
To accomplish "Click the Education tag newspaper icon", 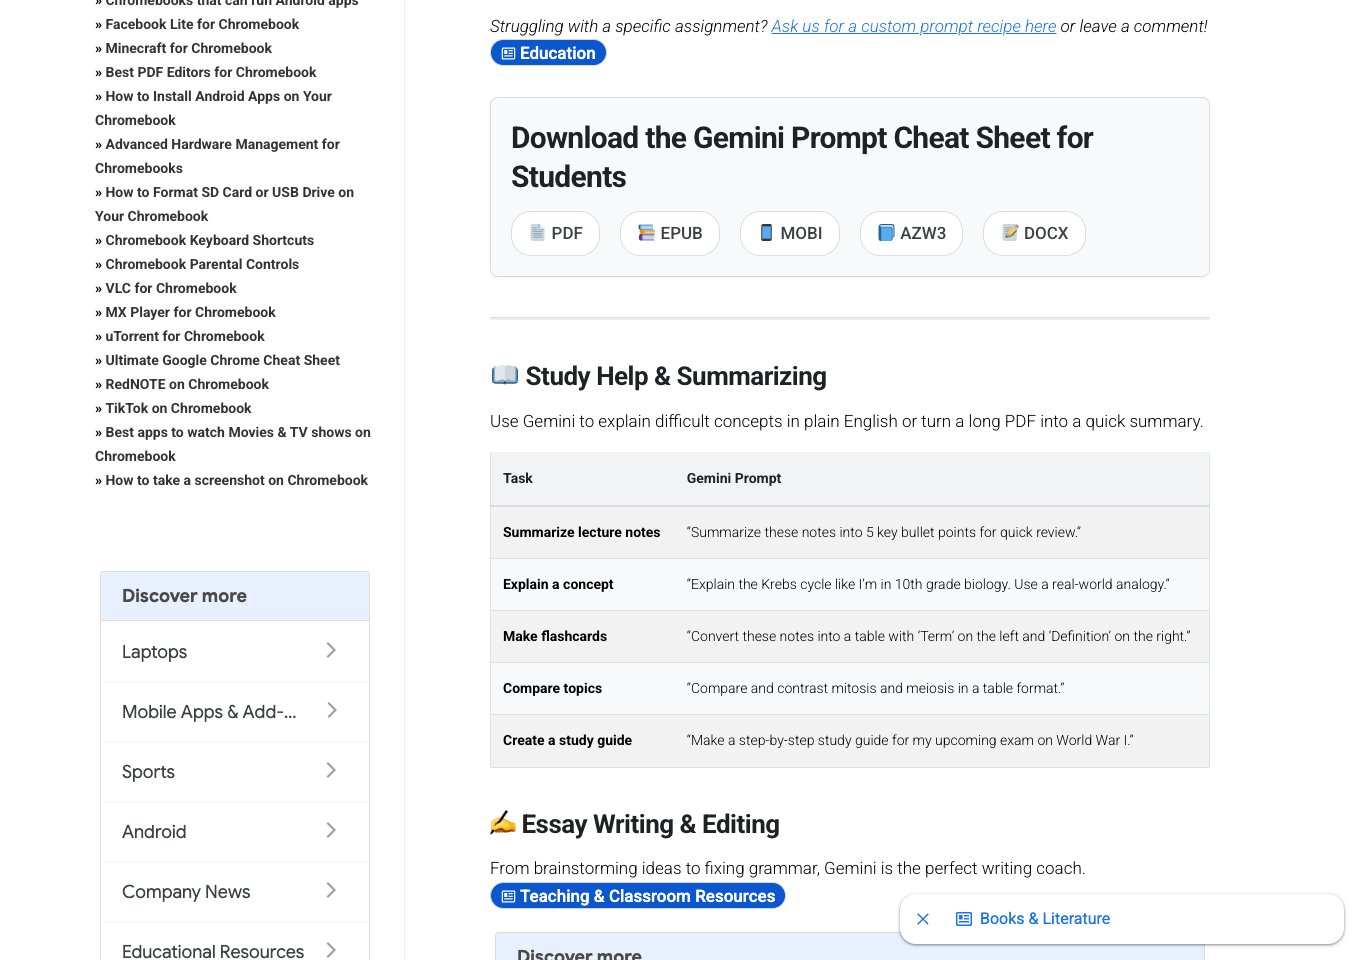I will tap(508, 53).
